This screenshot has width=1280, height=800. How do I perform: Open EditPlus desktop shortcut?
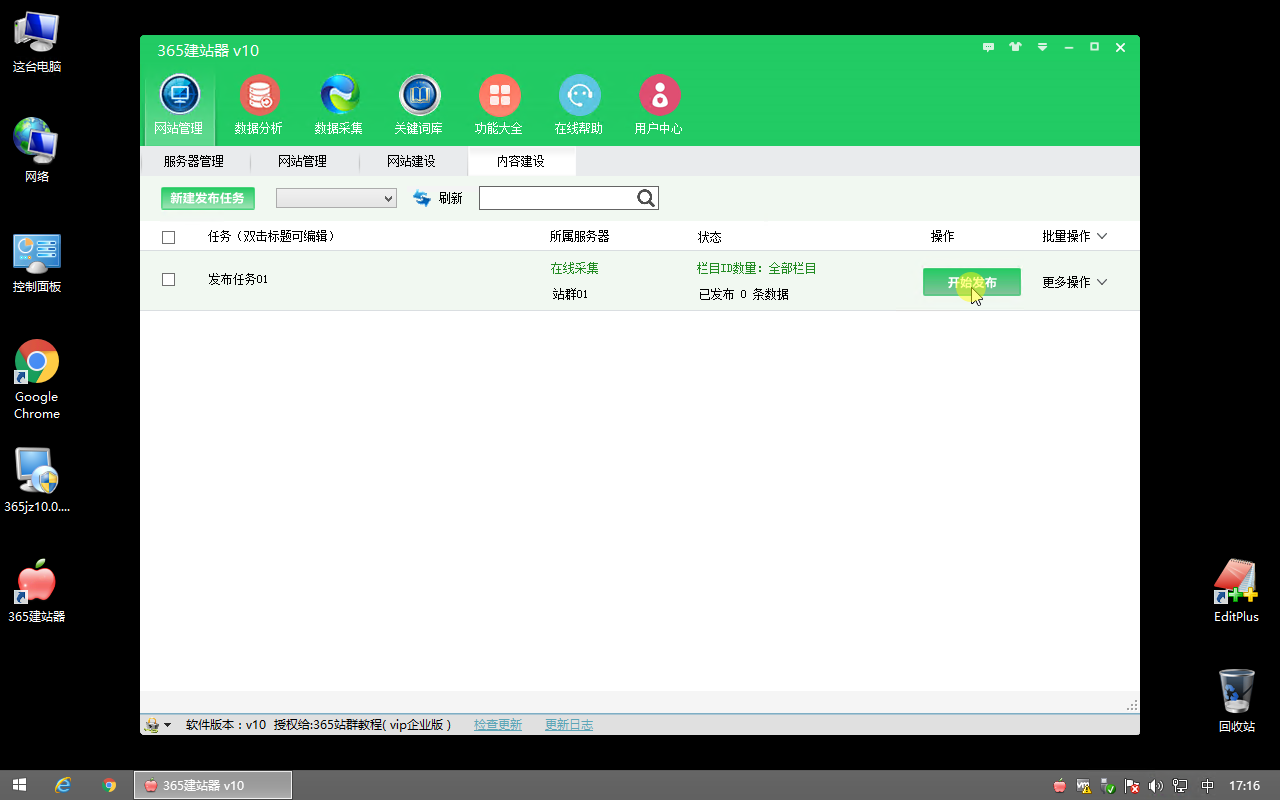pyautogui.click(x=1236, y=591)
